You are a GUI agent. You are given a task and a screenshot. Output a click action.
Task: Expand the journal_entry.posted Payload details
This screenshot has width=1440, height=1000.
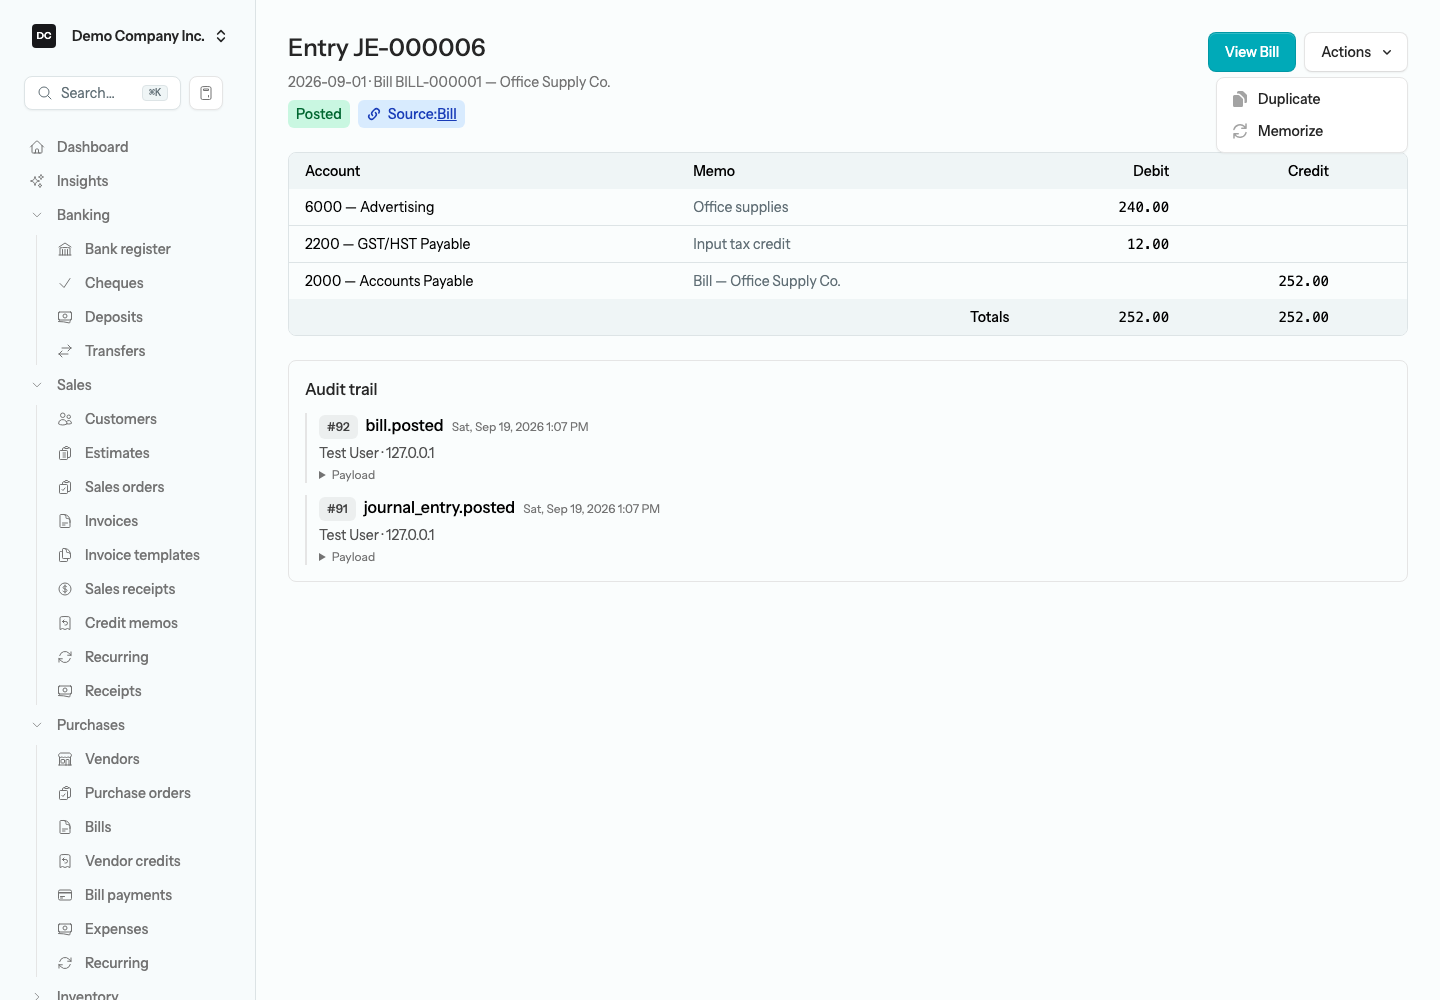click(347, 557)
